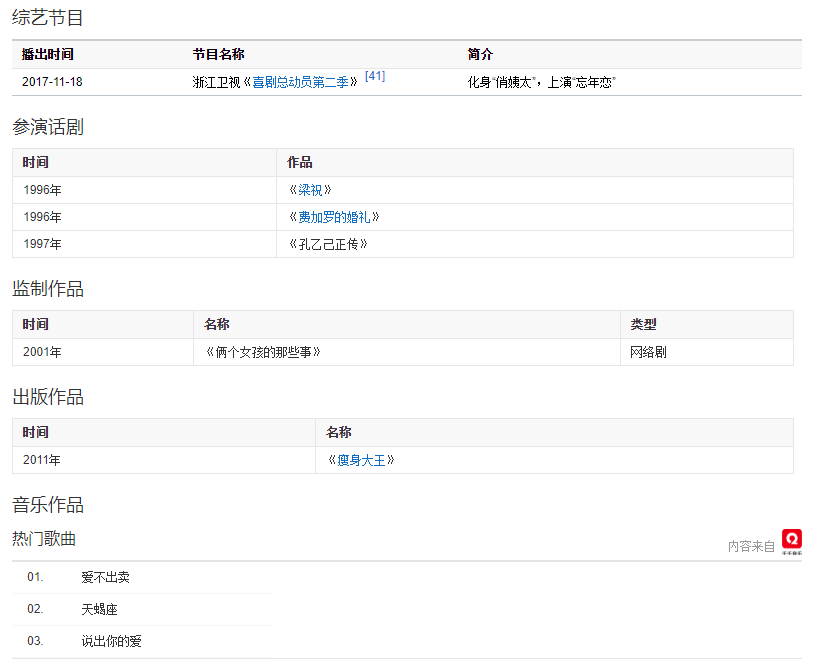Select the song 天蝎座
Screen dimensions: 824x665
99,609
